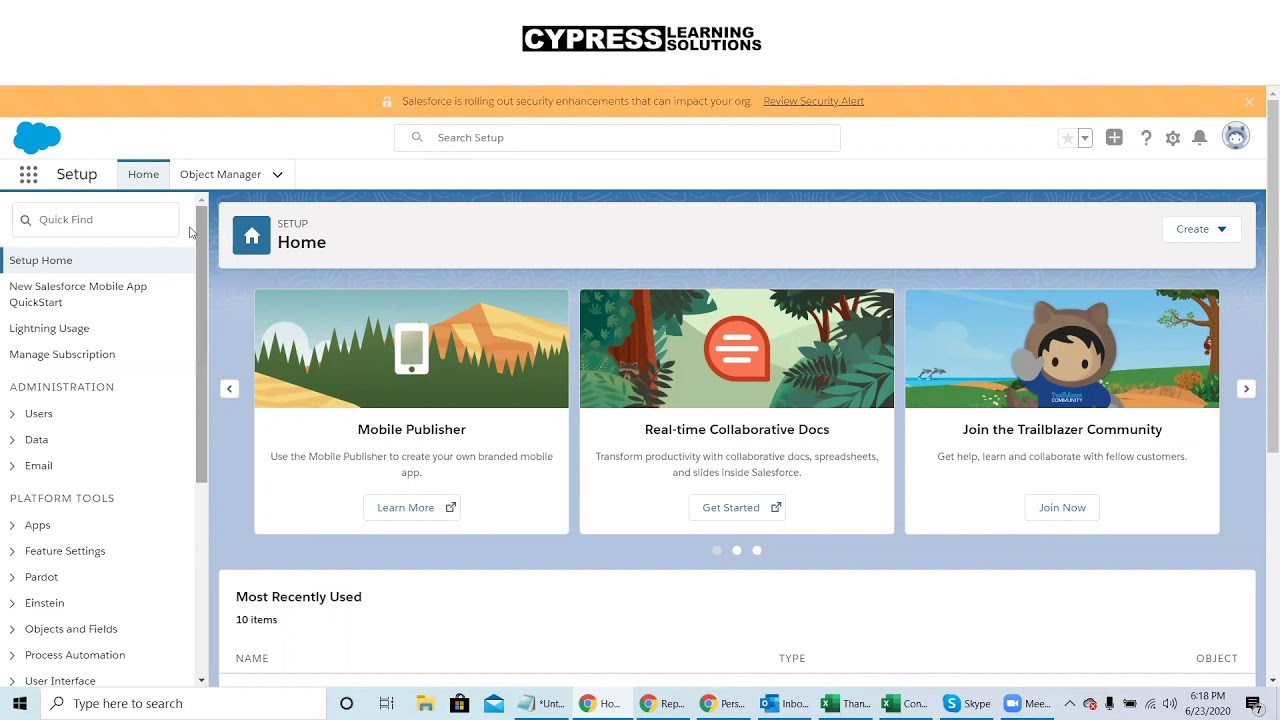Viewport: 1280px width, 720px height.
Task: Click the Real-time Collaborative Docs card image
Action: [x=737, y=349]
